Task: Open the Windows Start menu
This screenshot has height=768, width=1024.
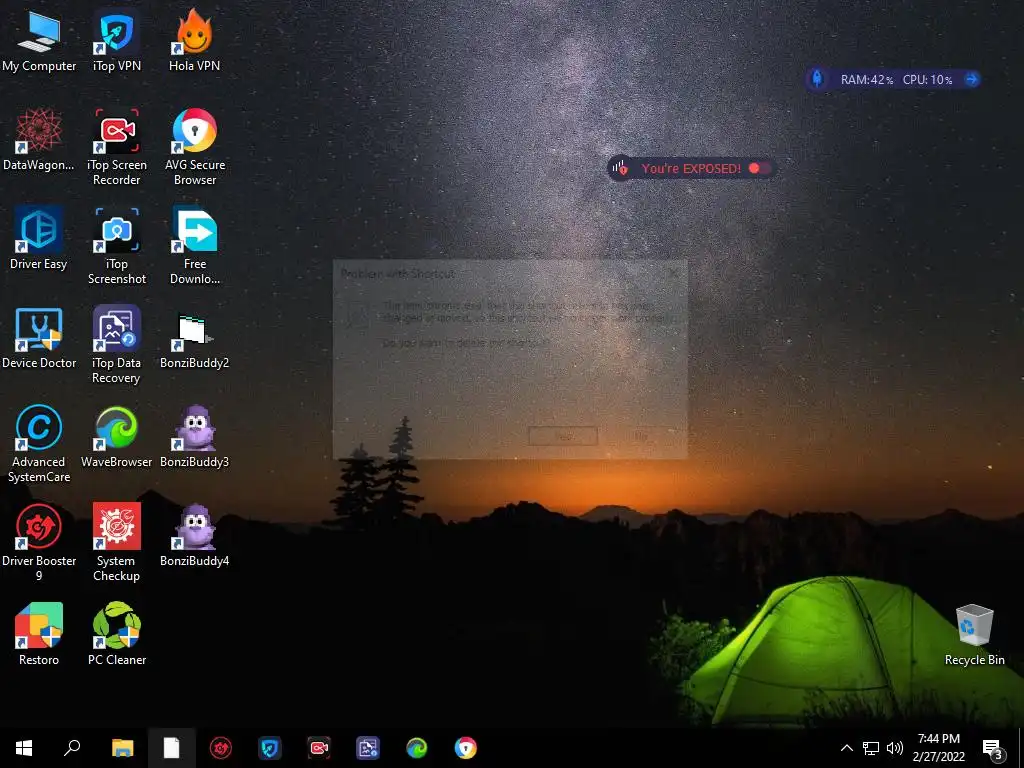Action: coord(24,748)
